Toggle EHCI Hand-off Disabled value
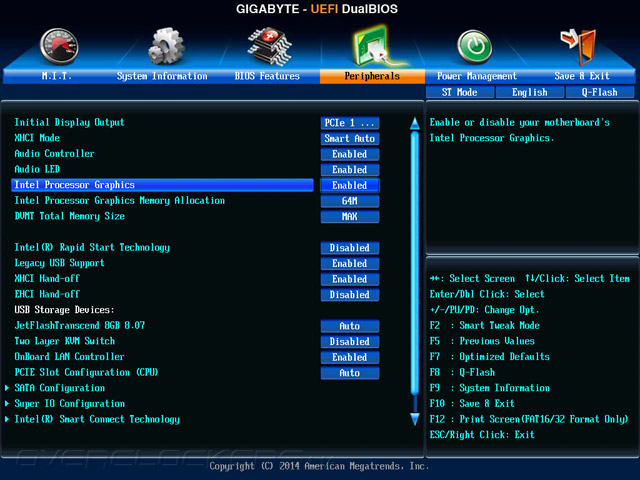Screen dimensions: 640x480 [x=350, y=295]
